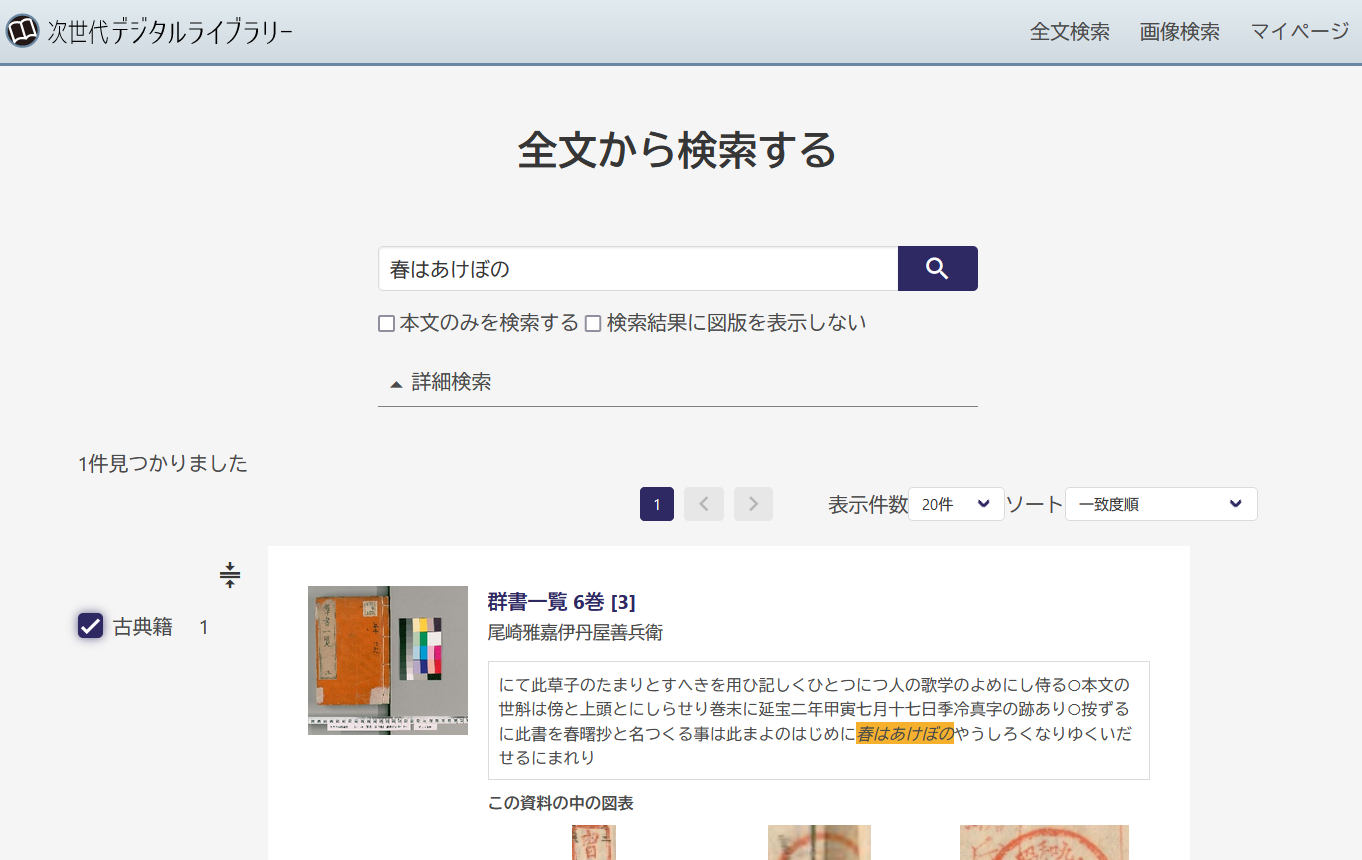The height and width of the screenshot is (860, 1362).
Task: Uncheck the 古典籍 filter checkbox
Action: pyautogui.click(x=90, y=626)
